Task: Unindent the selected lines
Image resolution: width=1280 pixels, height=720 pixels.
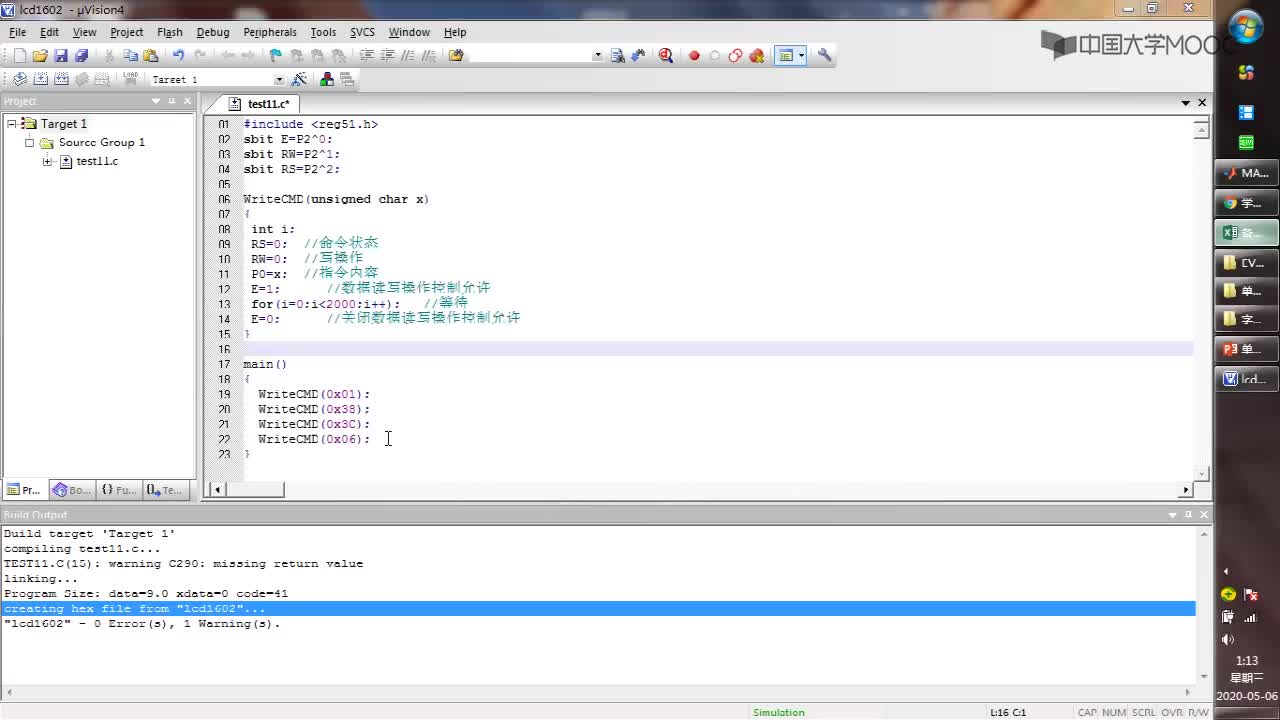Action: 387,56
